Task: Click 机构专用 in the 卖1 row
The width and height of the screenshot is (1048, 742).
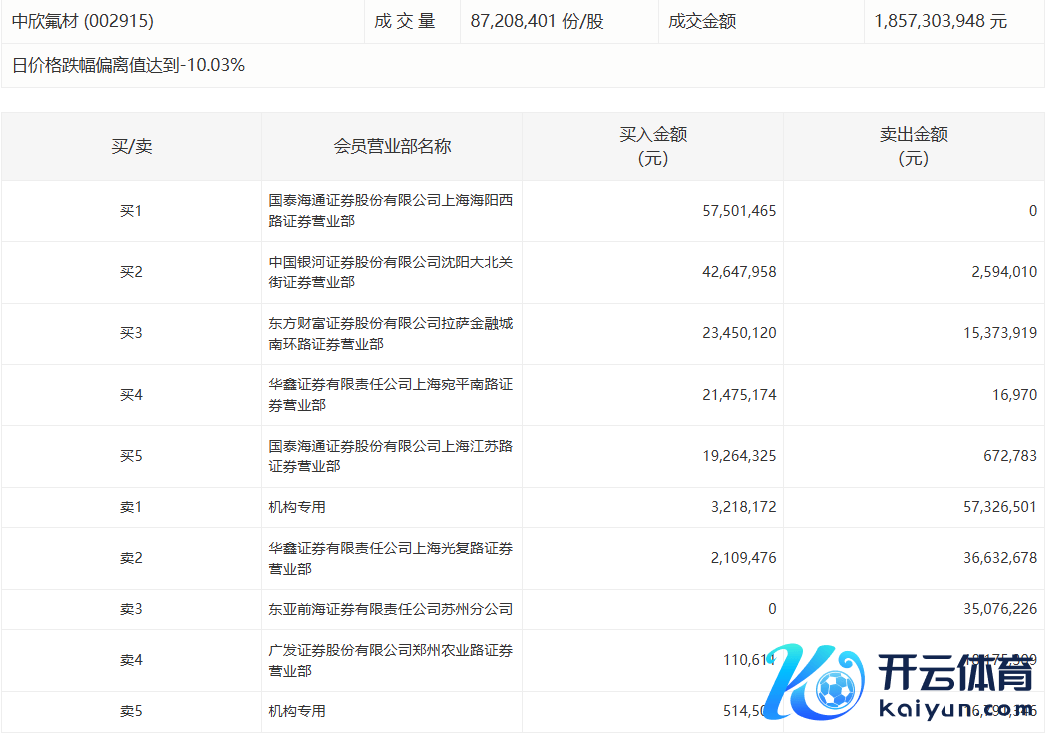Action: pos(297,507)
